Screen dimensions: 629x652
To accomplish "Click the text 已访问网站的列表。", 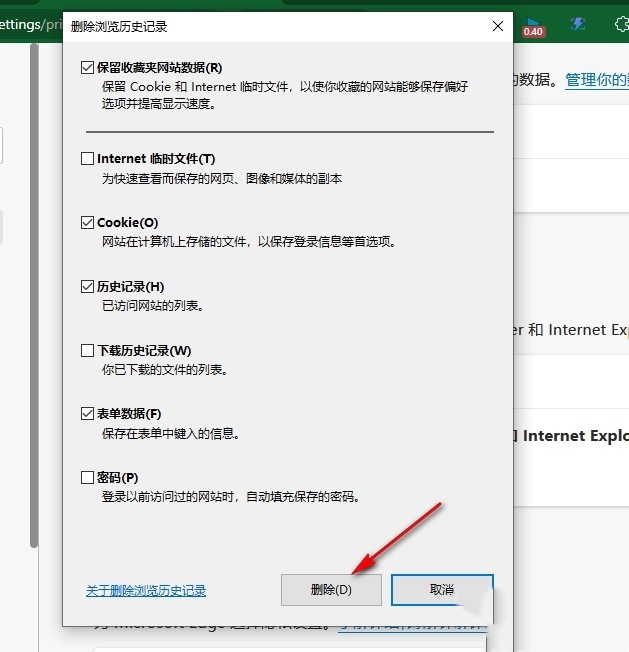I will pyautogui.click(x=153, y=306).
